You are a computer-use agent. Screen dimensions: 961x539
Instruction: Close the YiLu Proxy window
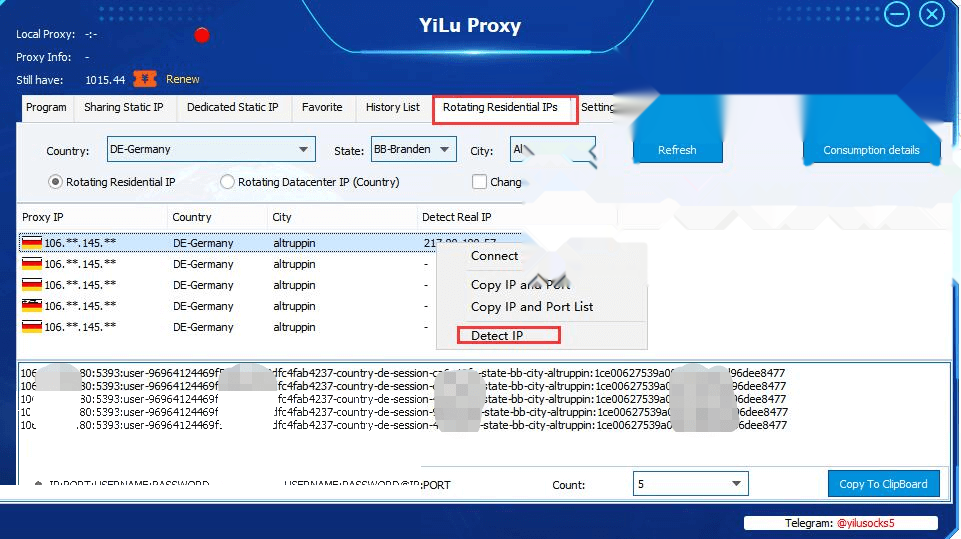[932, 14]
